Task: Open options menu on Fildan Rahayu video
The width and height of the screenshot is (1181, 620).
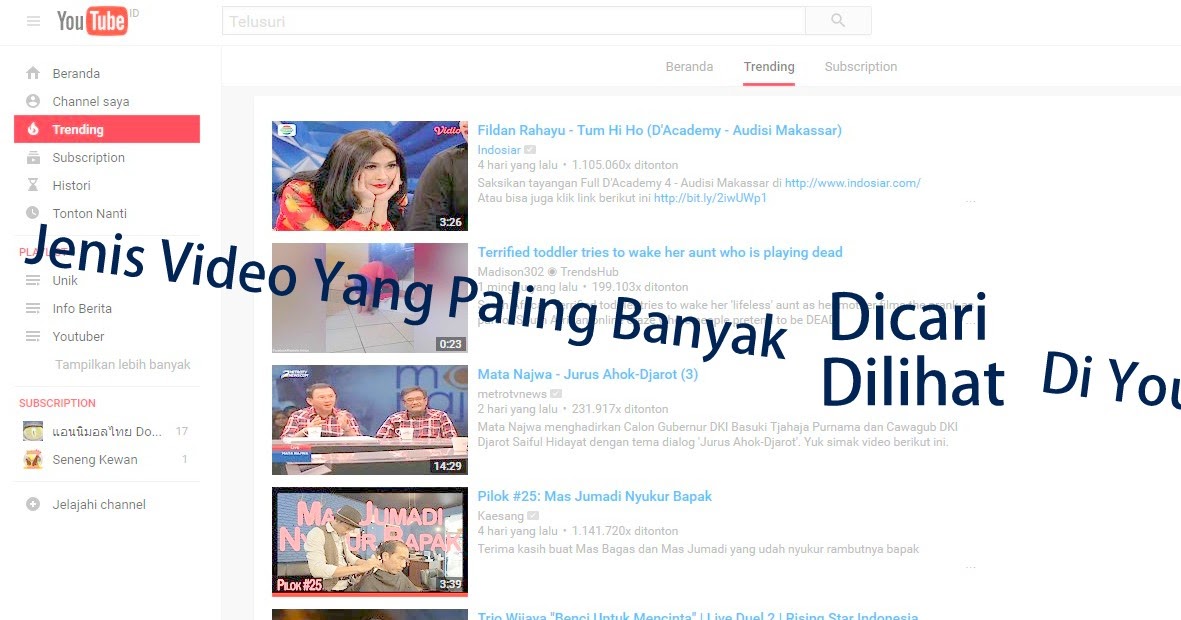Action: point(970,199)
